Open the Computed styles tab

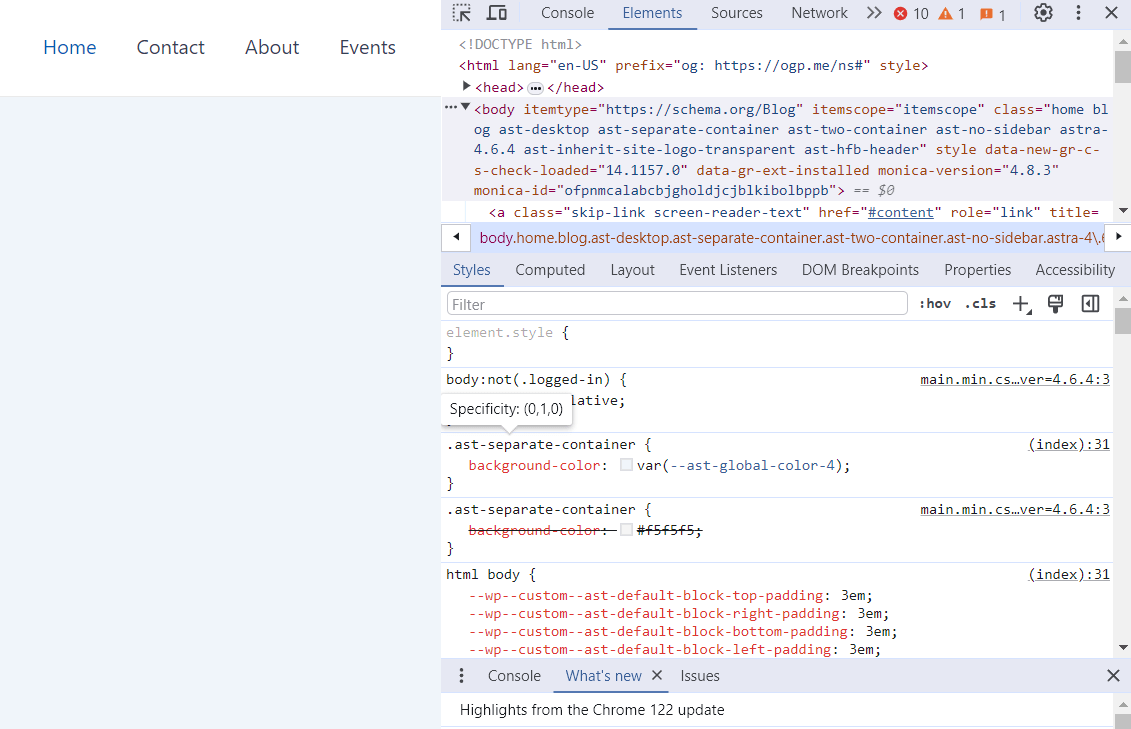[550, 270]
